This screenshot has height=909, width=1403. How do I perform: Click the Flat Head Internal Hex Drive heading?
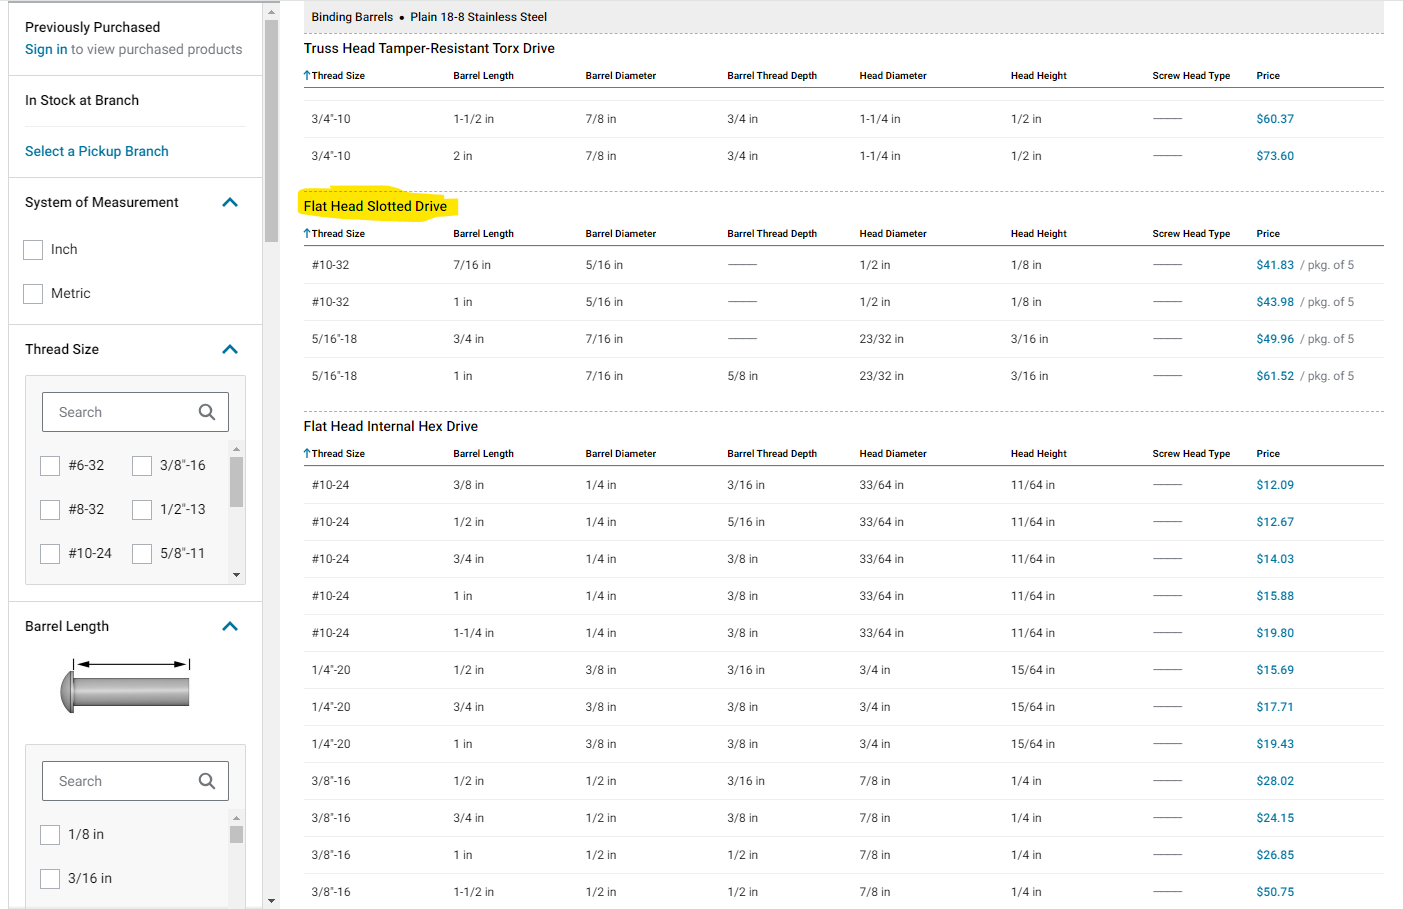[x=391, y=426]
